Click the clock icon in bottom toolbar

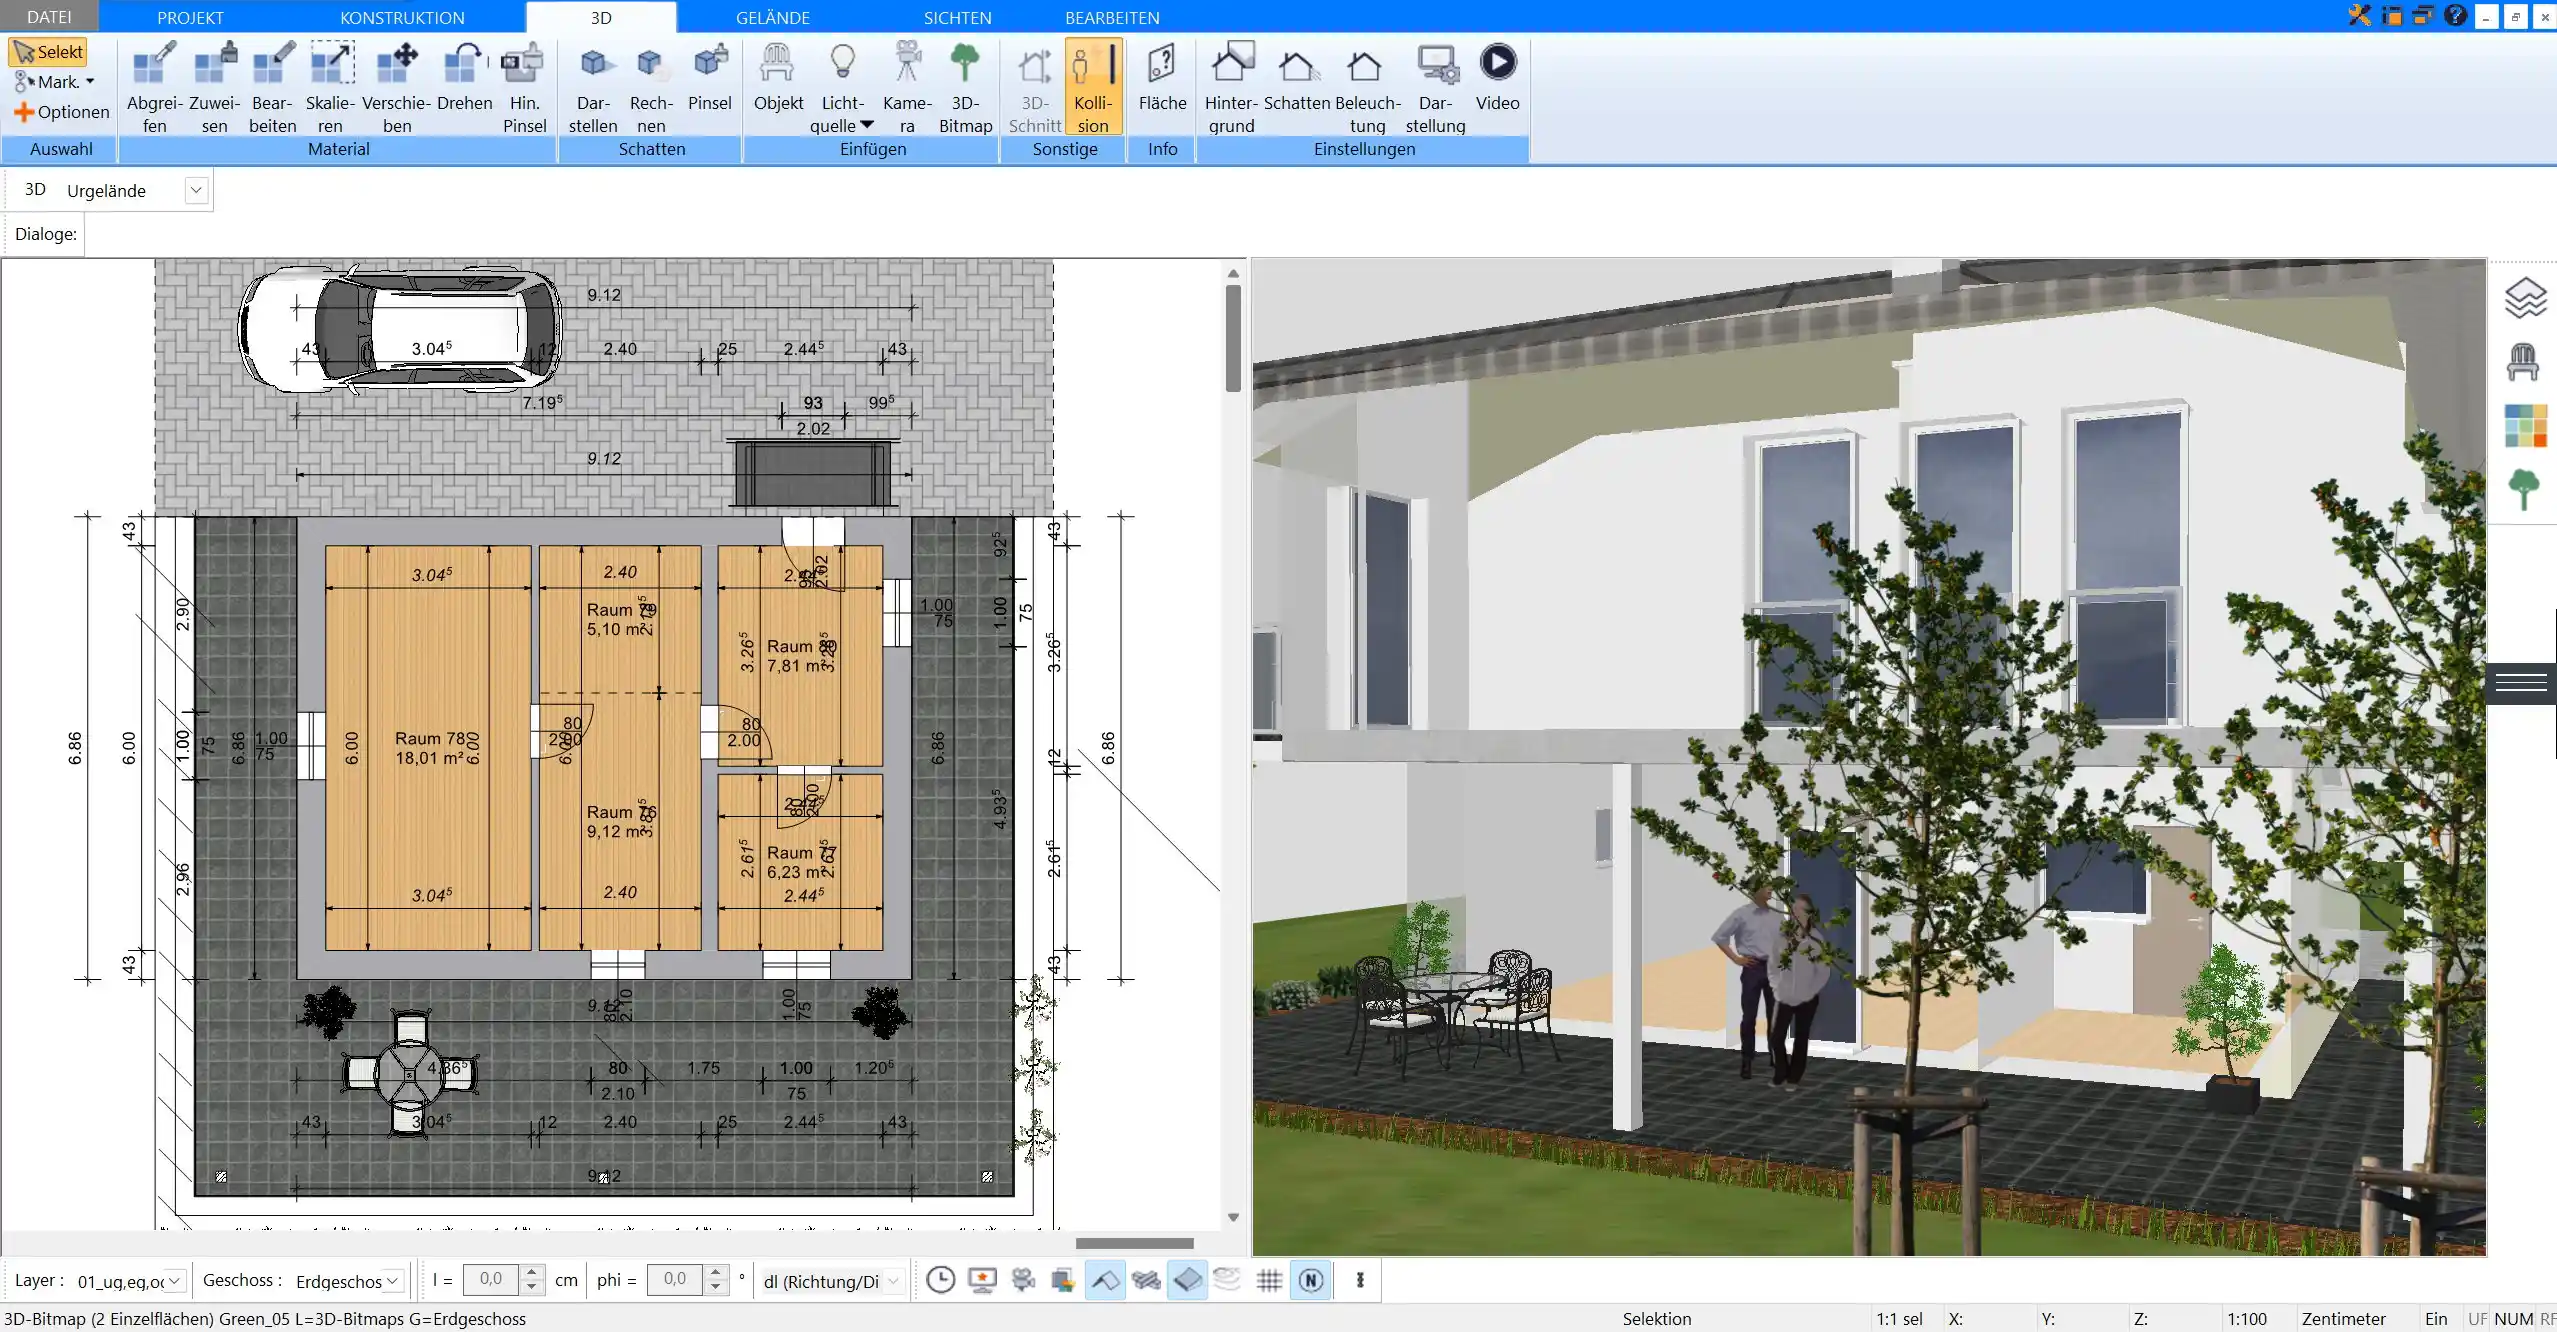click(x=940, y=1280)
